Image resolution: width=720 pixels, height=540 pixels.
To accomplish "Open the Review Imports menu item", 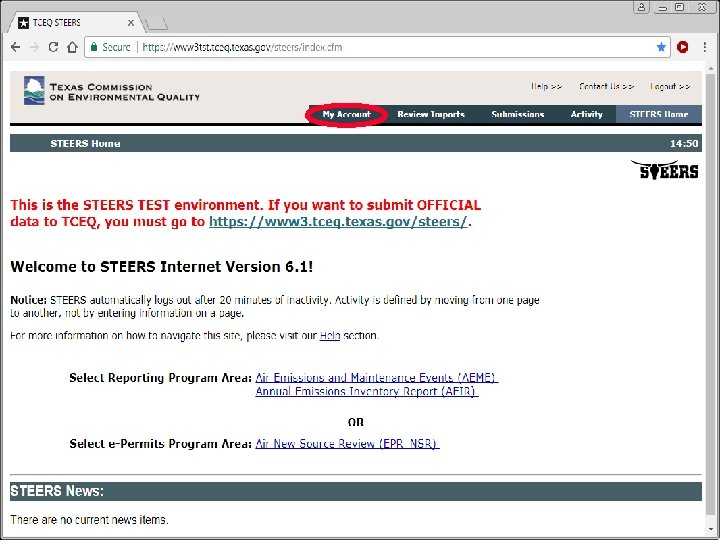I will point(431,114).
